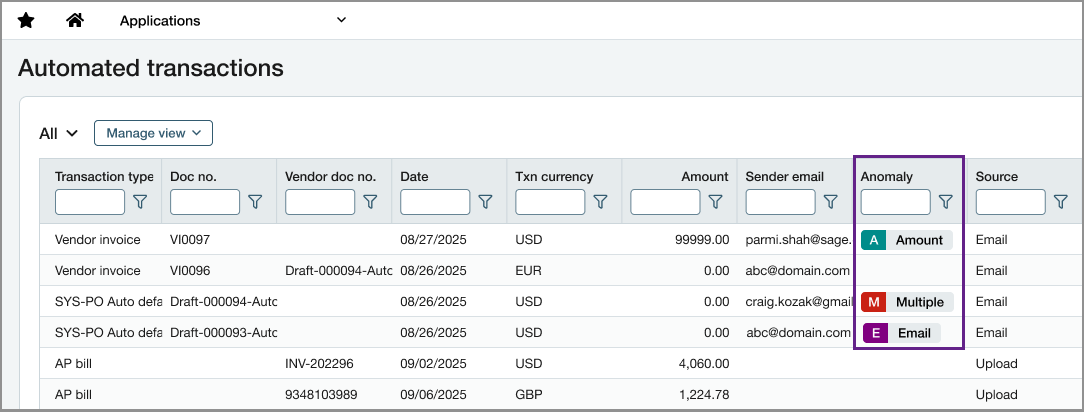Open favorites with the star icon
This screenshot has width=1084, height=412.
click(26, 21)
